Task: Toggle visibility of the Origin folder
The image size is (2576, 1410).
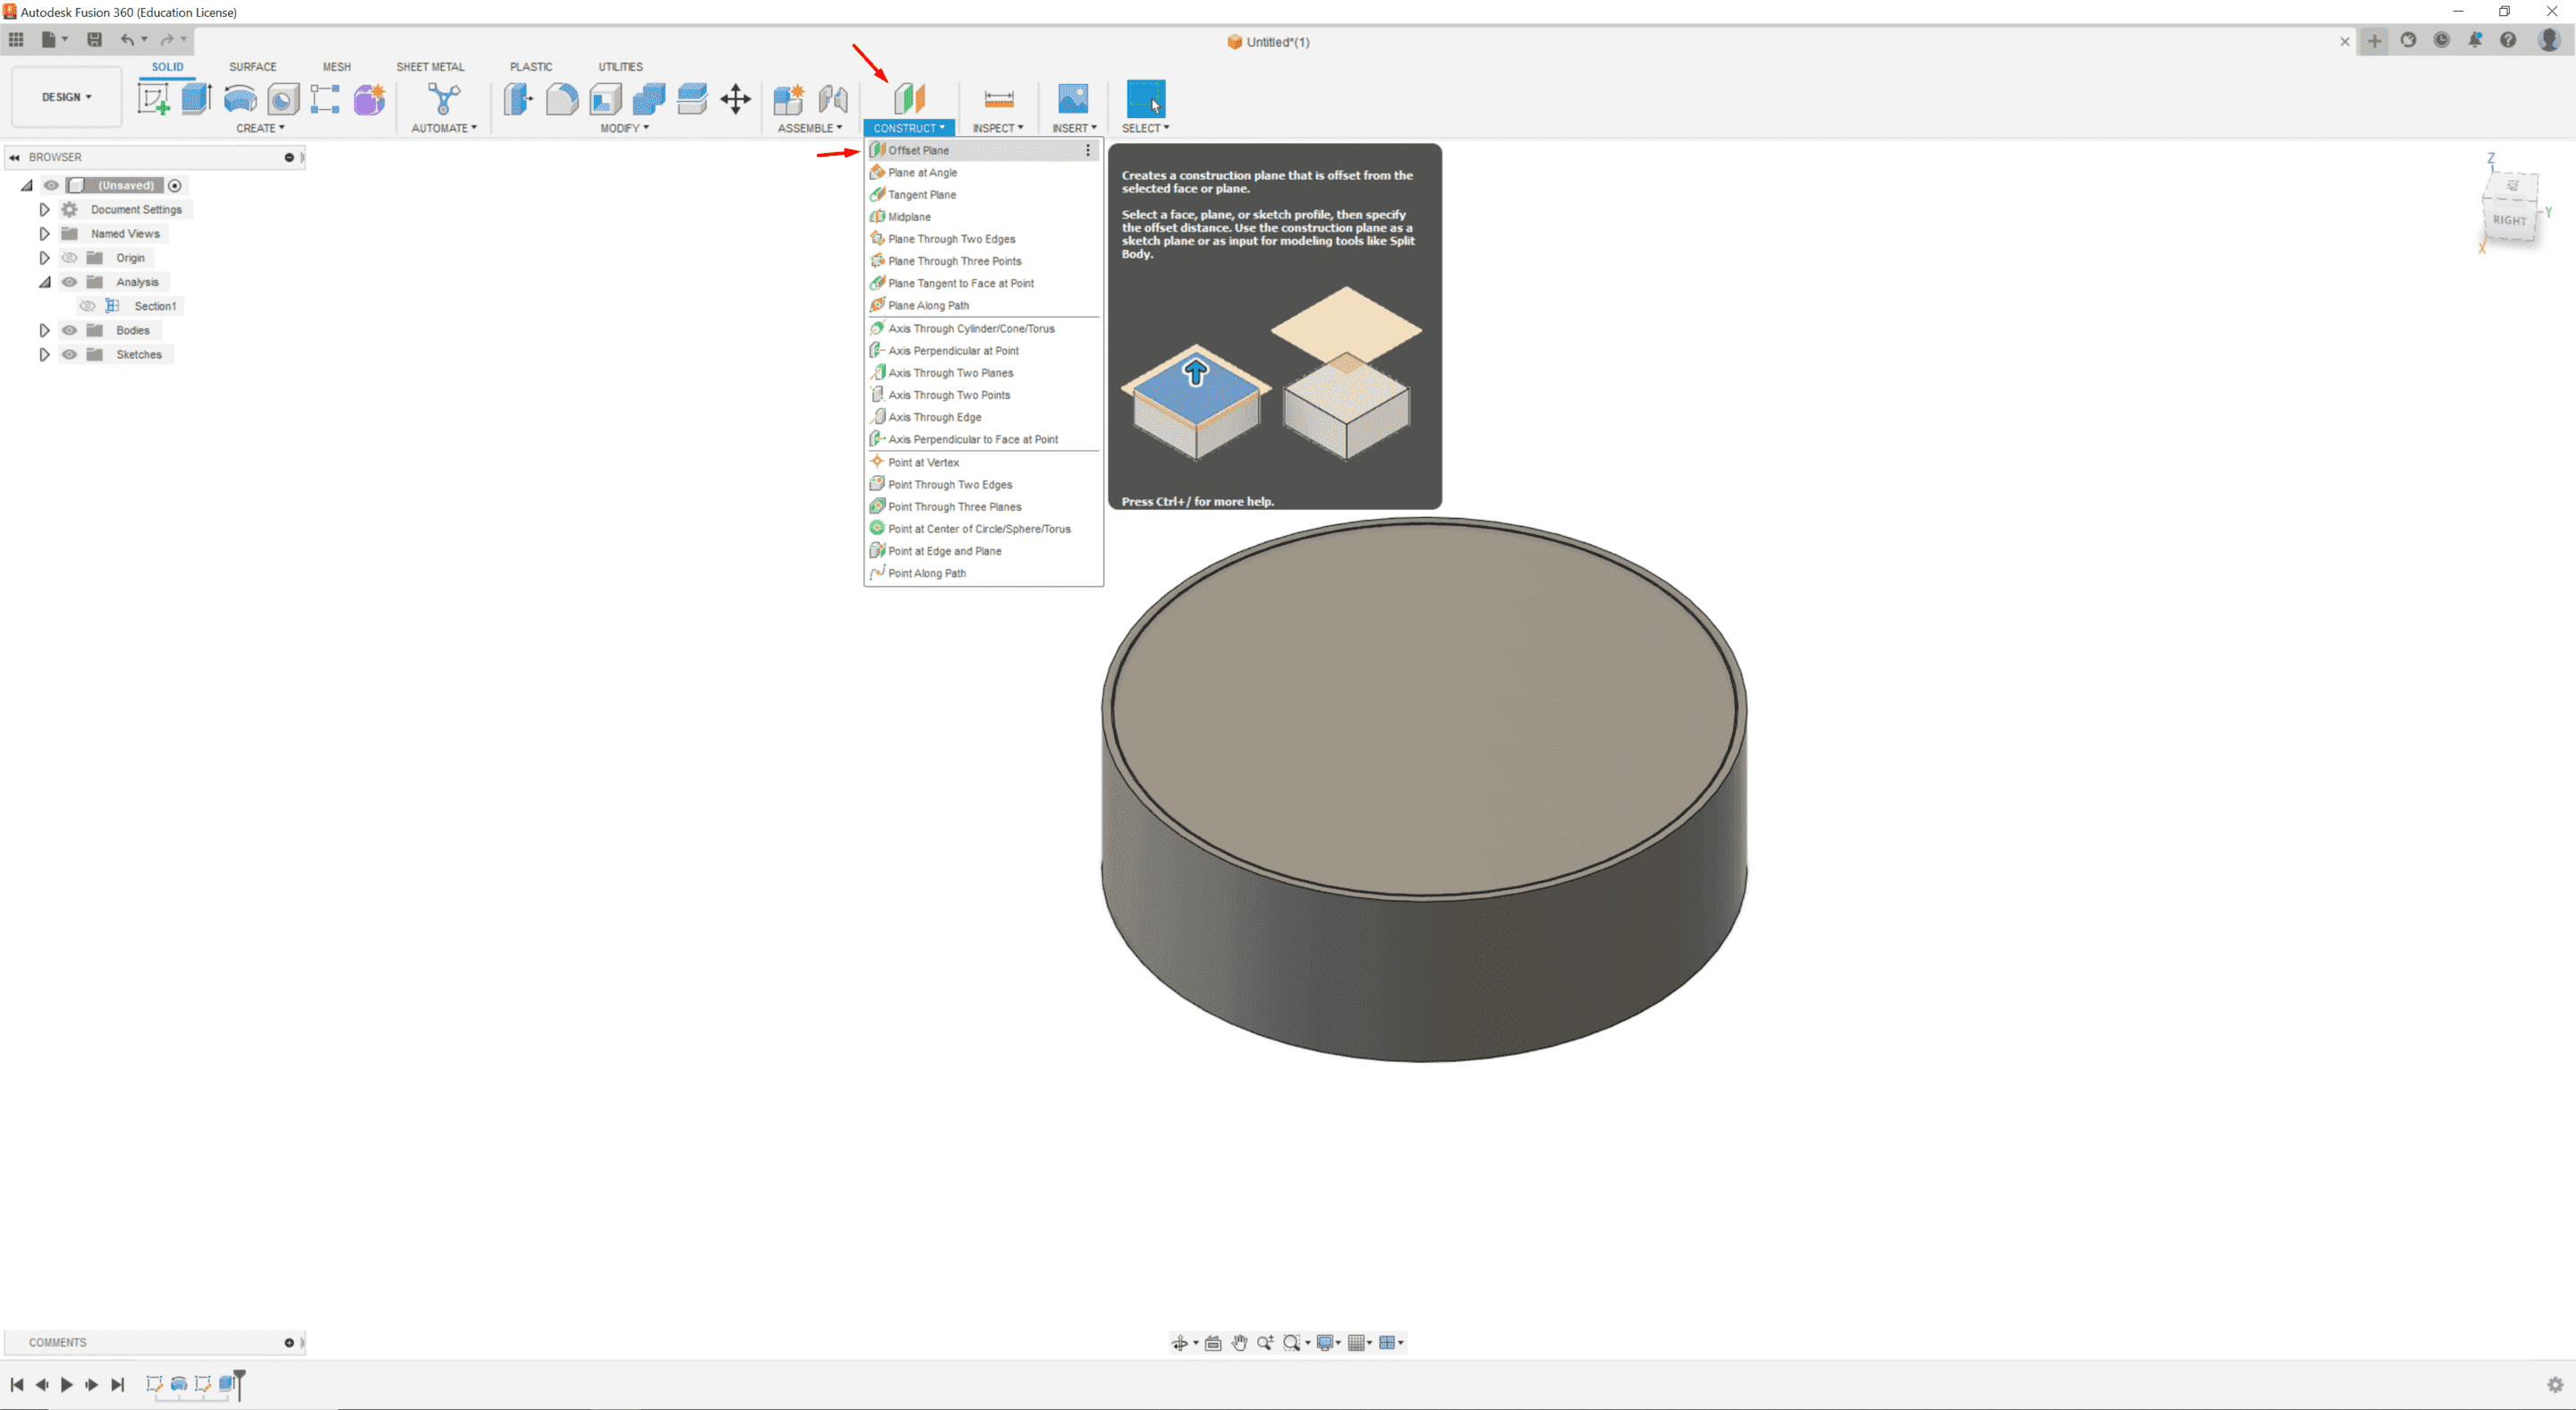Action: [69, 258]
